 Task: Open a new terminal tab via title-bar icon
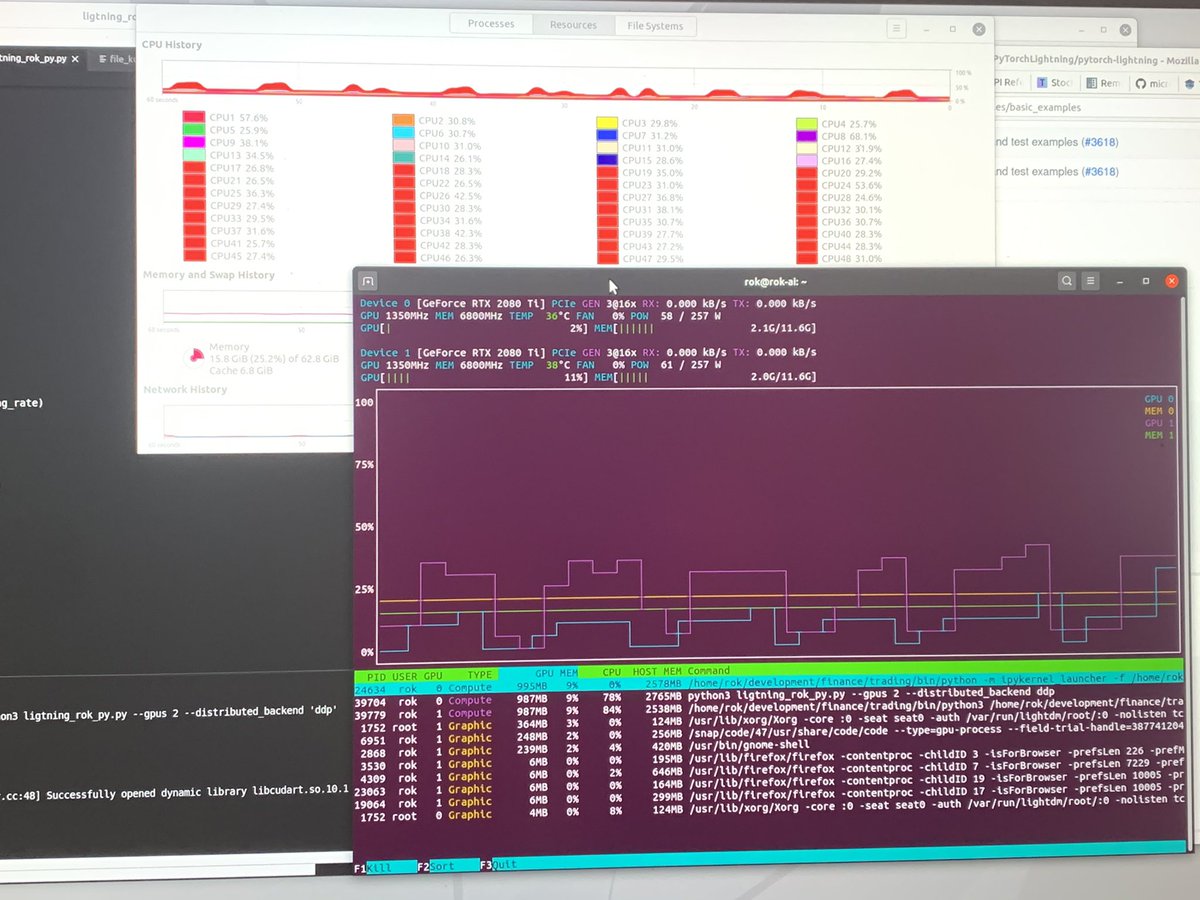point(368,281)
